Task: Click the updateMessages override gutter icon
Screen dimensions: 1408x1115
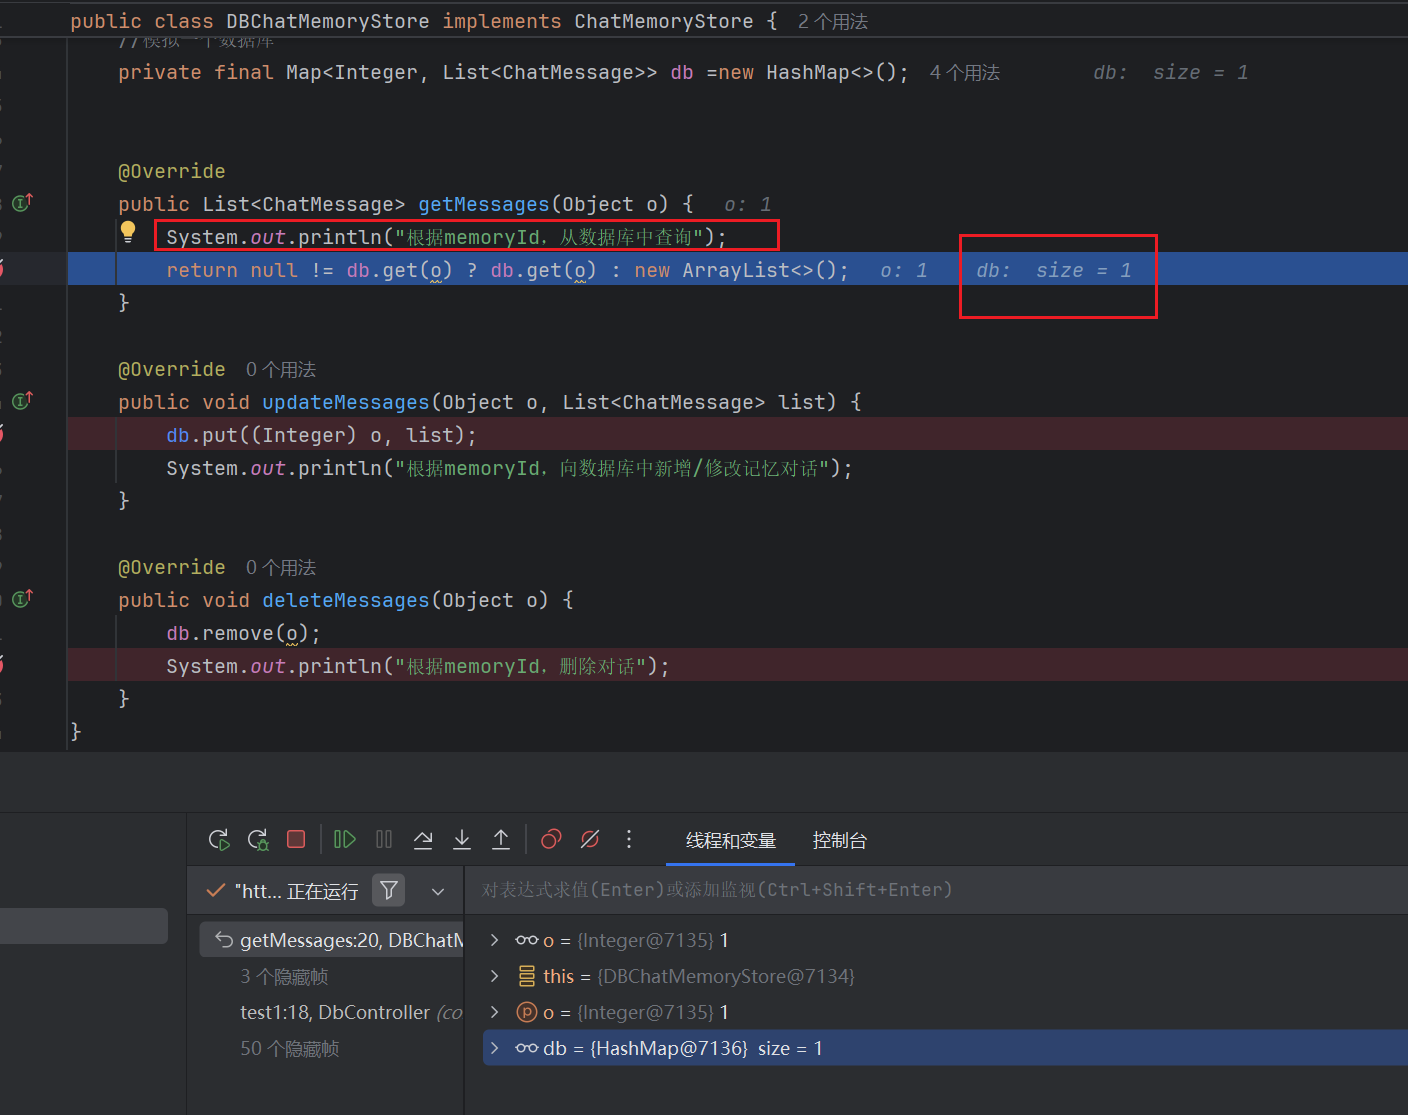Action: 22,401
